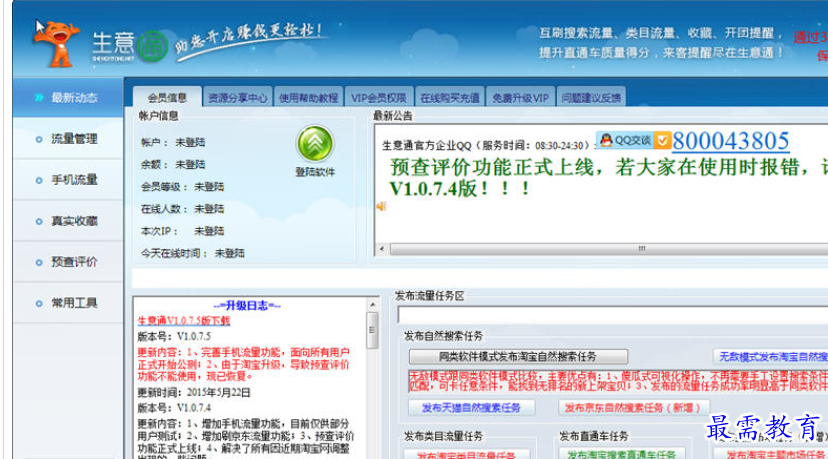Click 本次IP： 未登陆 text
Image resolution: width=828 pixels, height=459 pixels.
point(182,231)
